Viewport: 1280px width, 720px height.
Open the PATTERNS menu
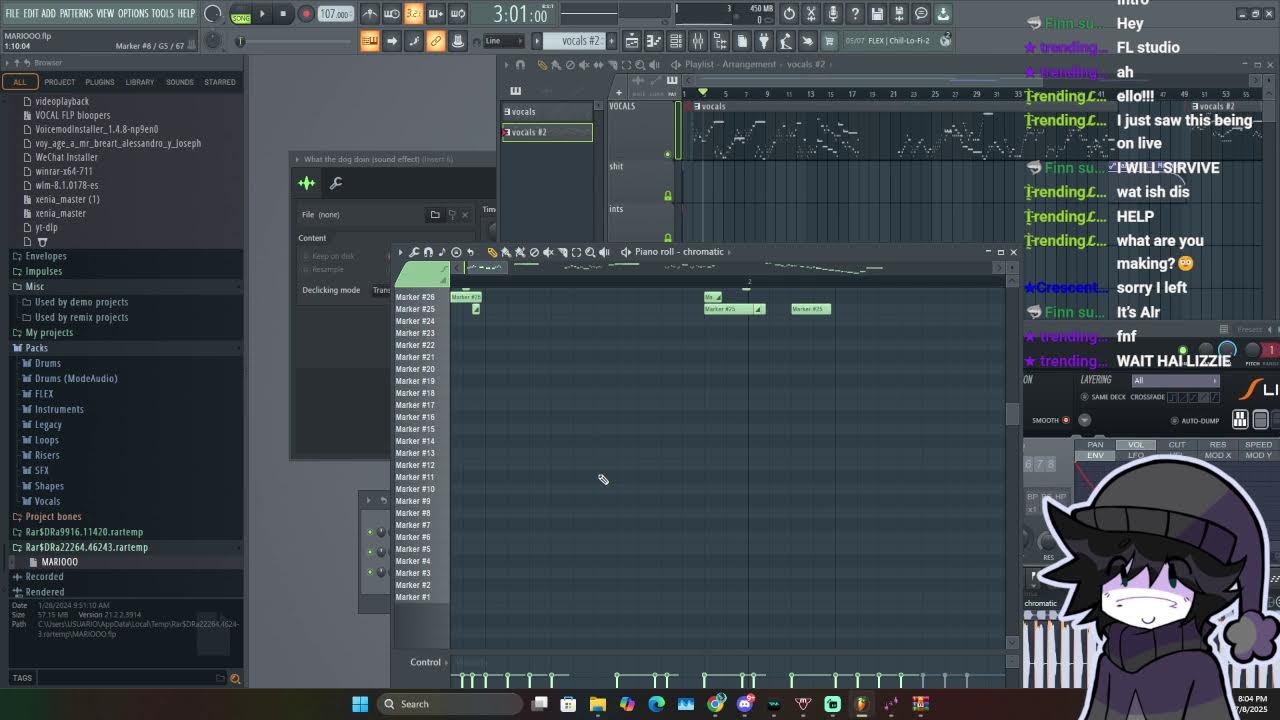pos(76,14)
